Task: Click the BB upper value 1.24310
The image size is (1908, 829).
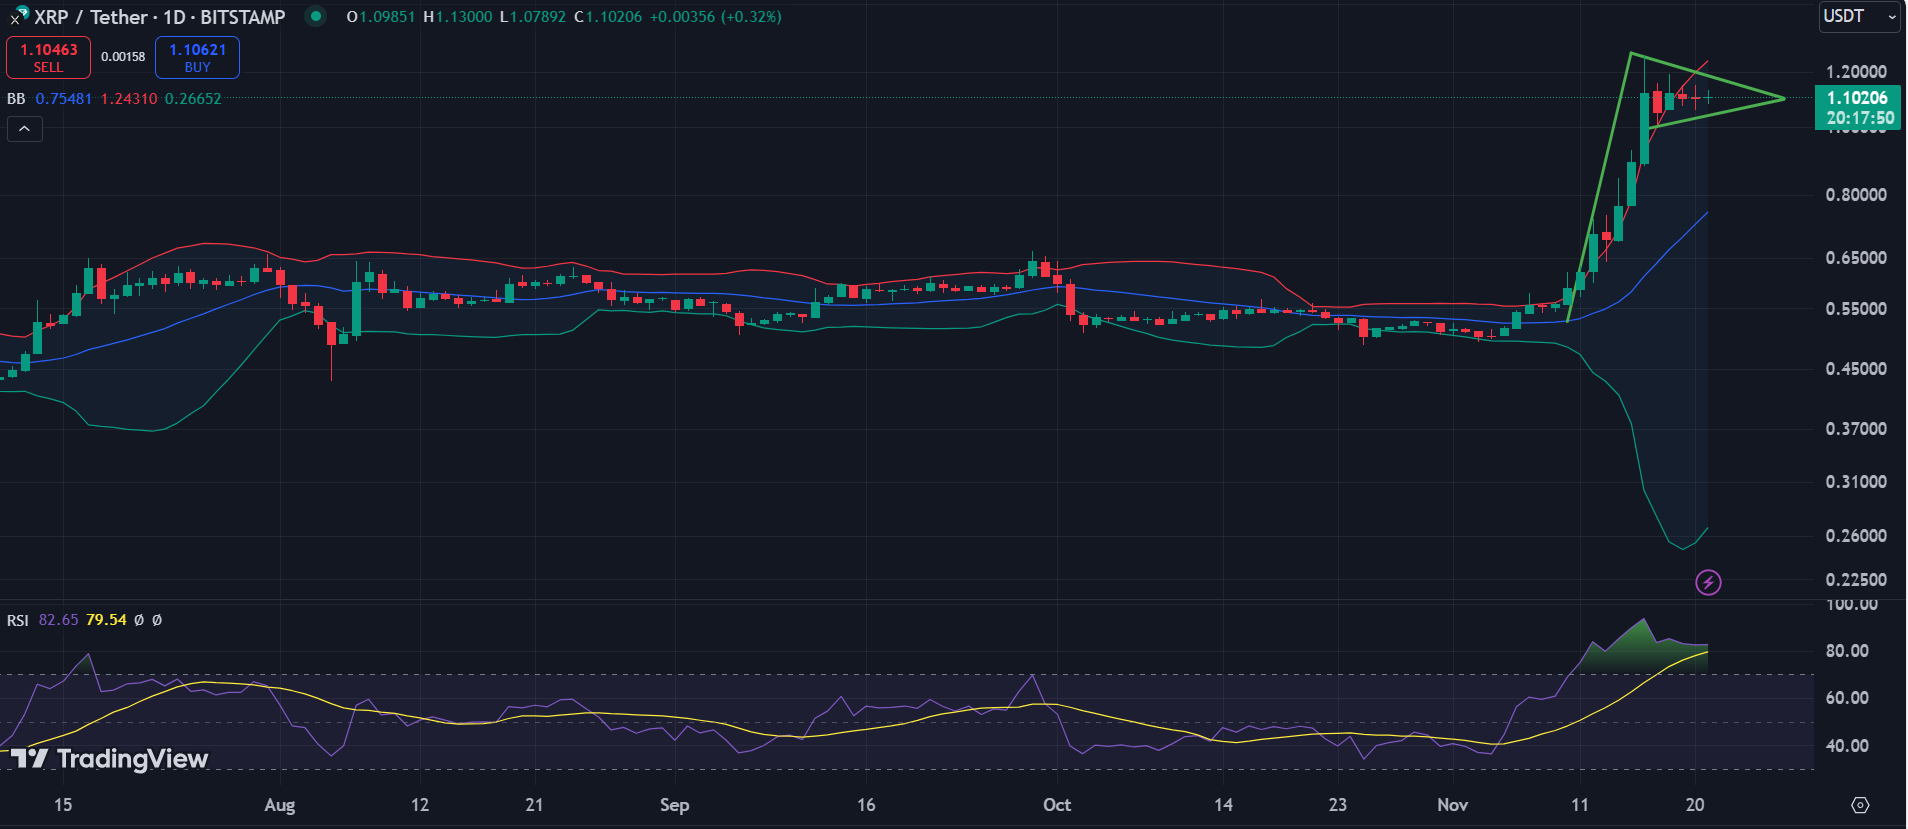Action: (129, 99)
